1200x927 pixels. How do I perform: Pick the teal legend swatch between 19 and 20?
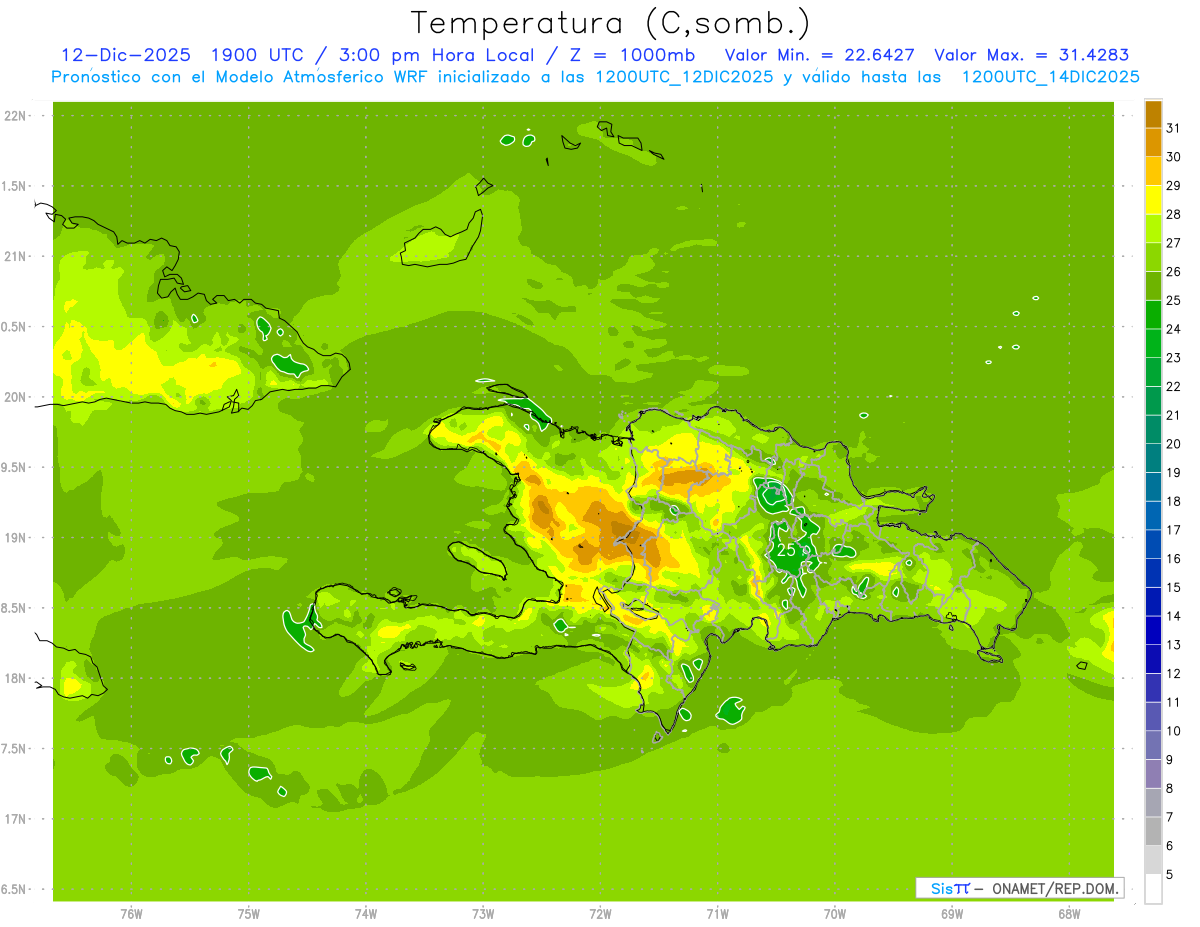[1153, 458]
